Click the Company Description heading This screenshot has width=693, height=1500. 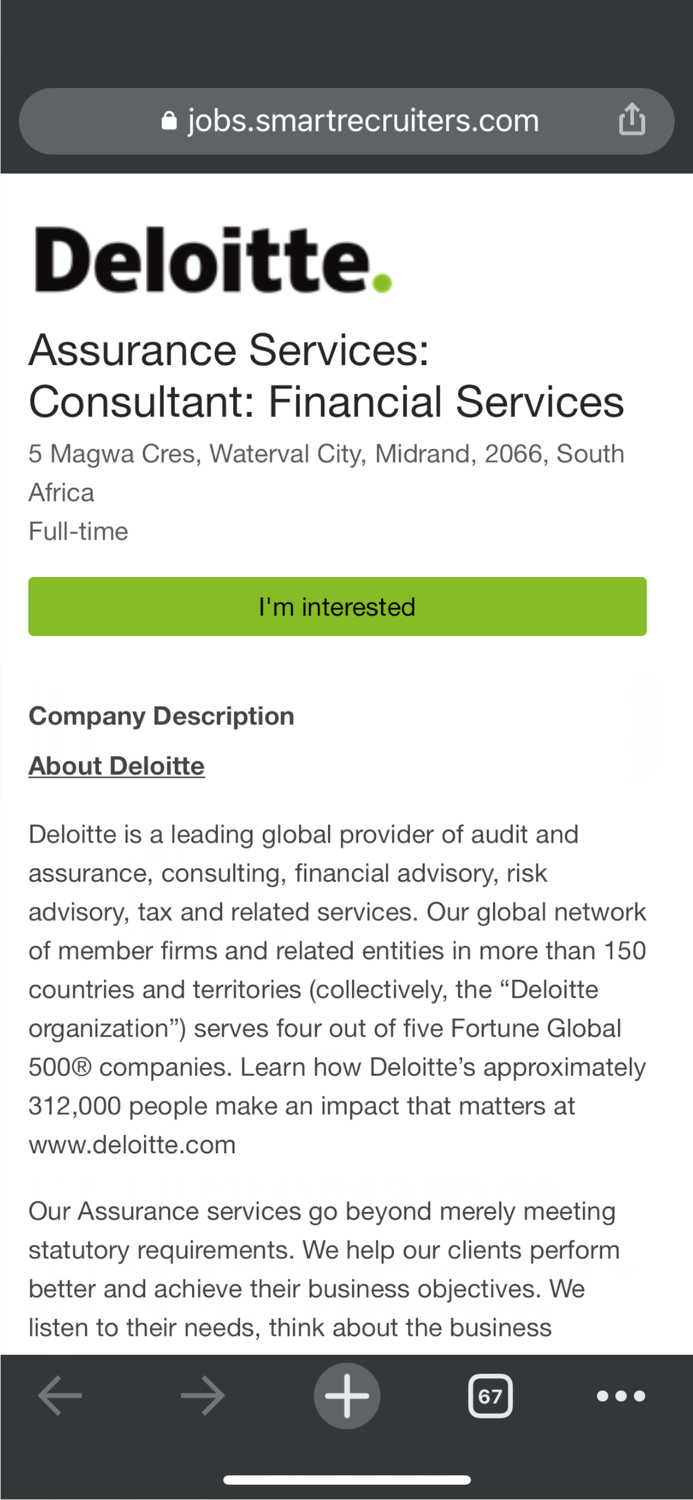pos(161,716)
